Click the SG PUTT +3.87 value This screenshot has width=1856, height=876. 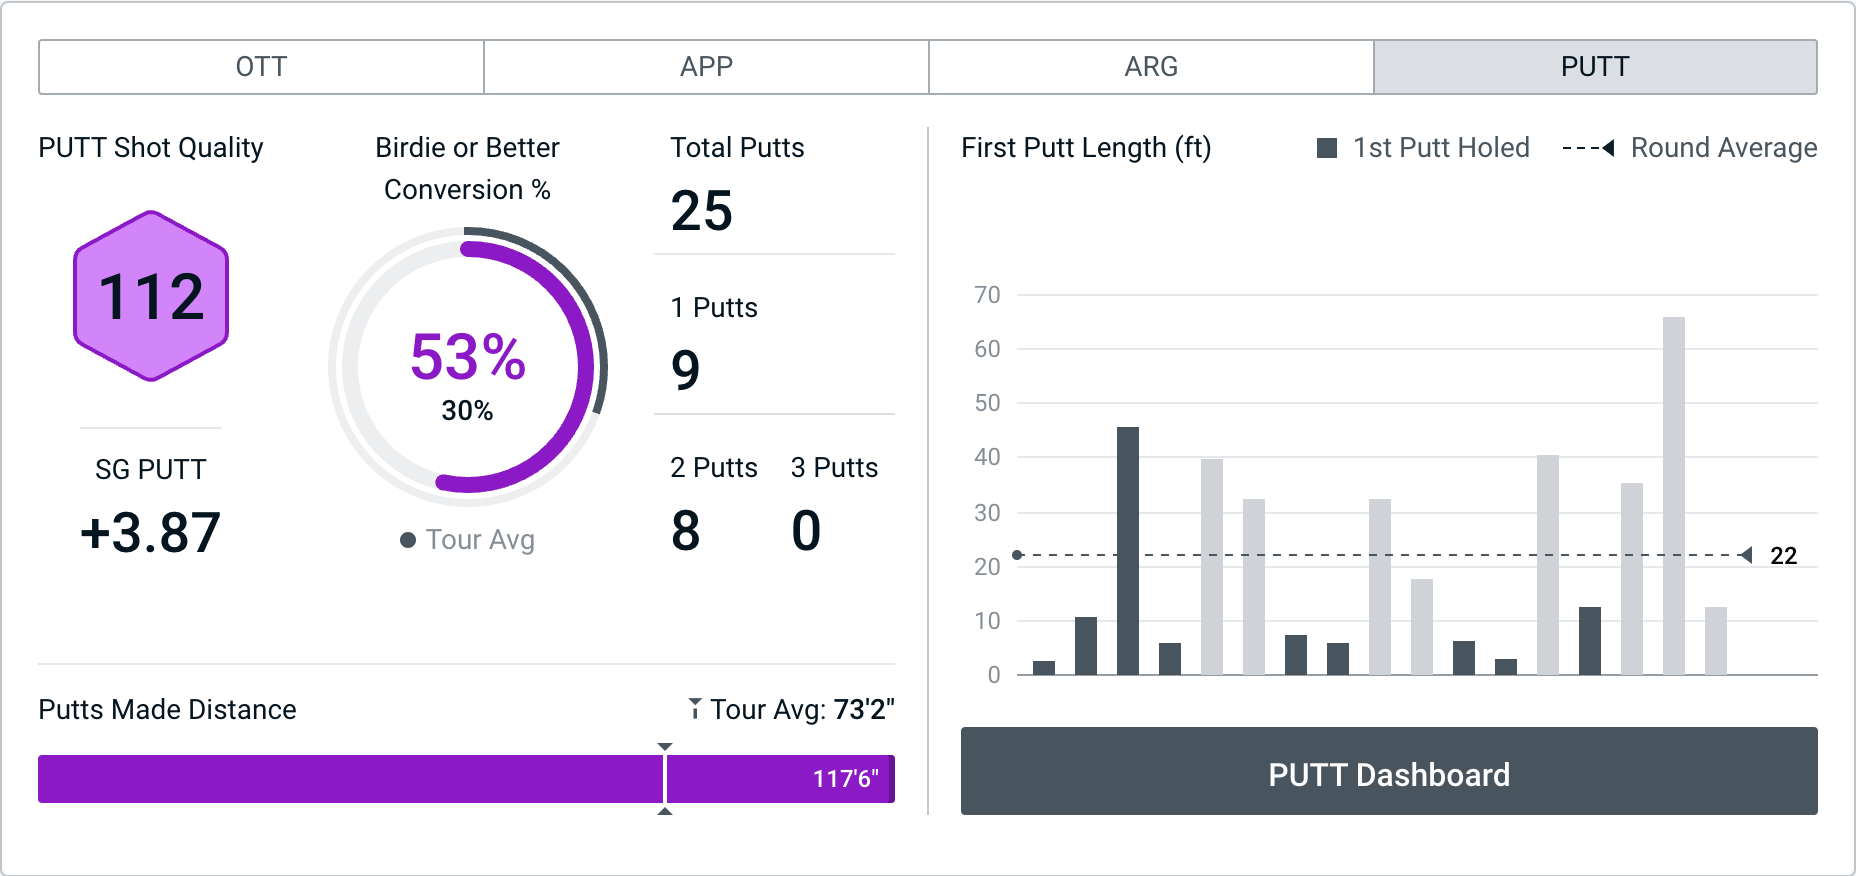tap(150, 532)
